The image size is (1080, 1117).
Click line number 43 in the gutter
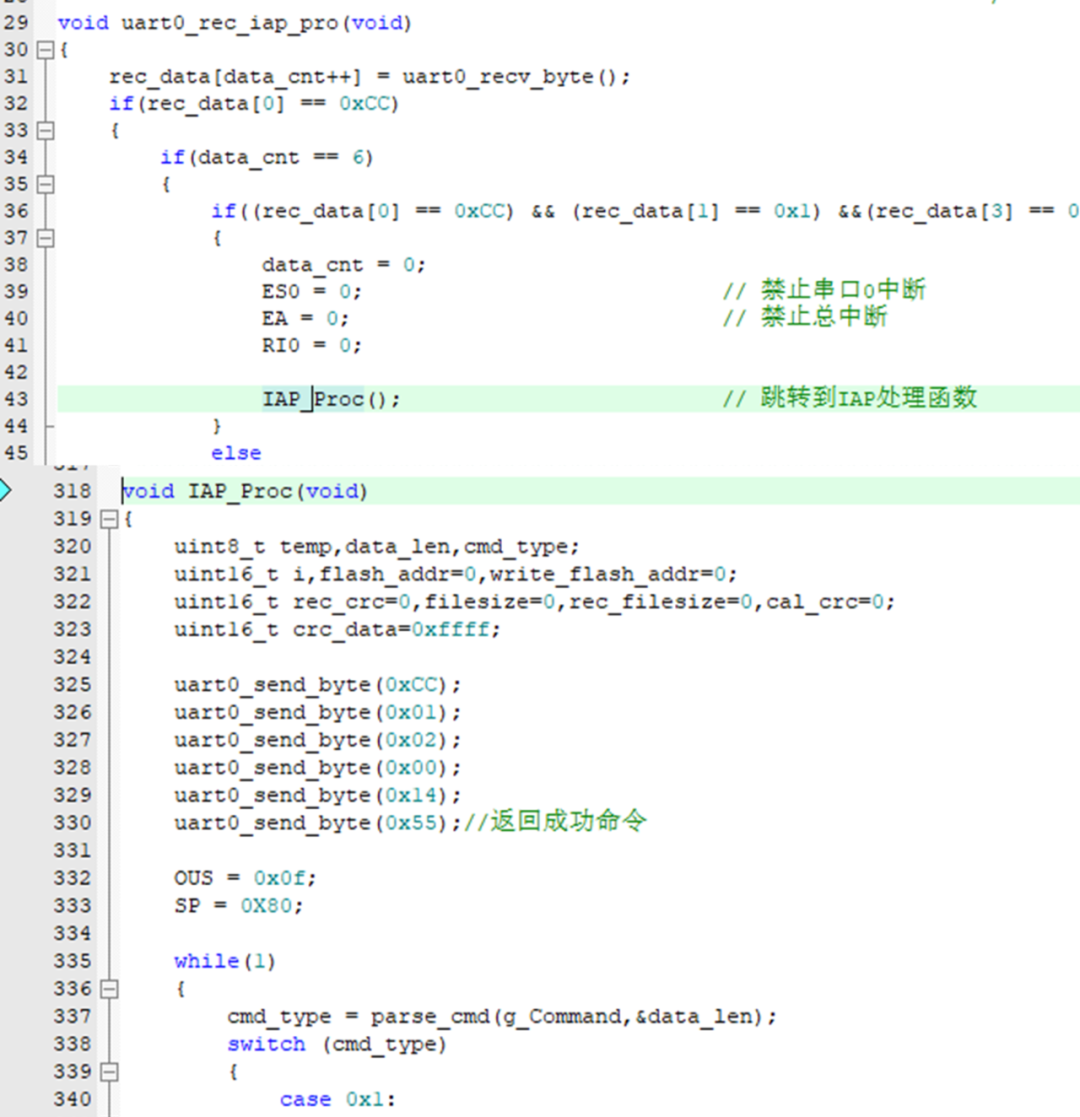point(17,399)
